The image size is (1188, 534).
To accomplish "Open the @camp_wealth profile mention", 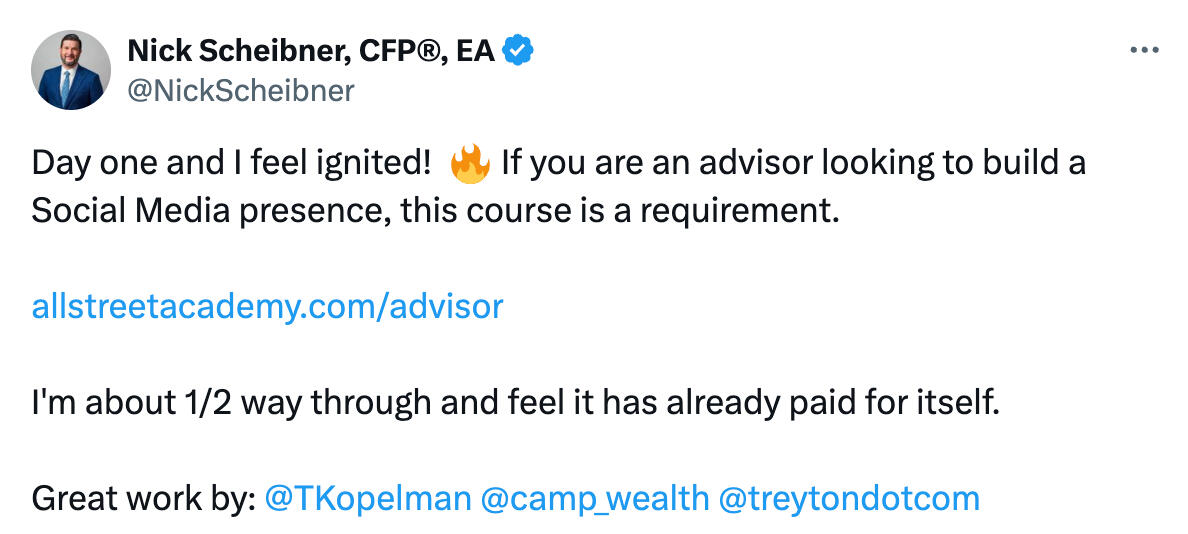I will (x=594, y=498).
